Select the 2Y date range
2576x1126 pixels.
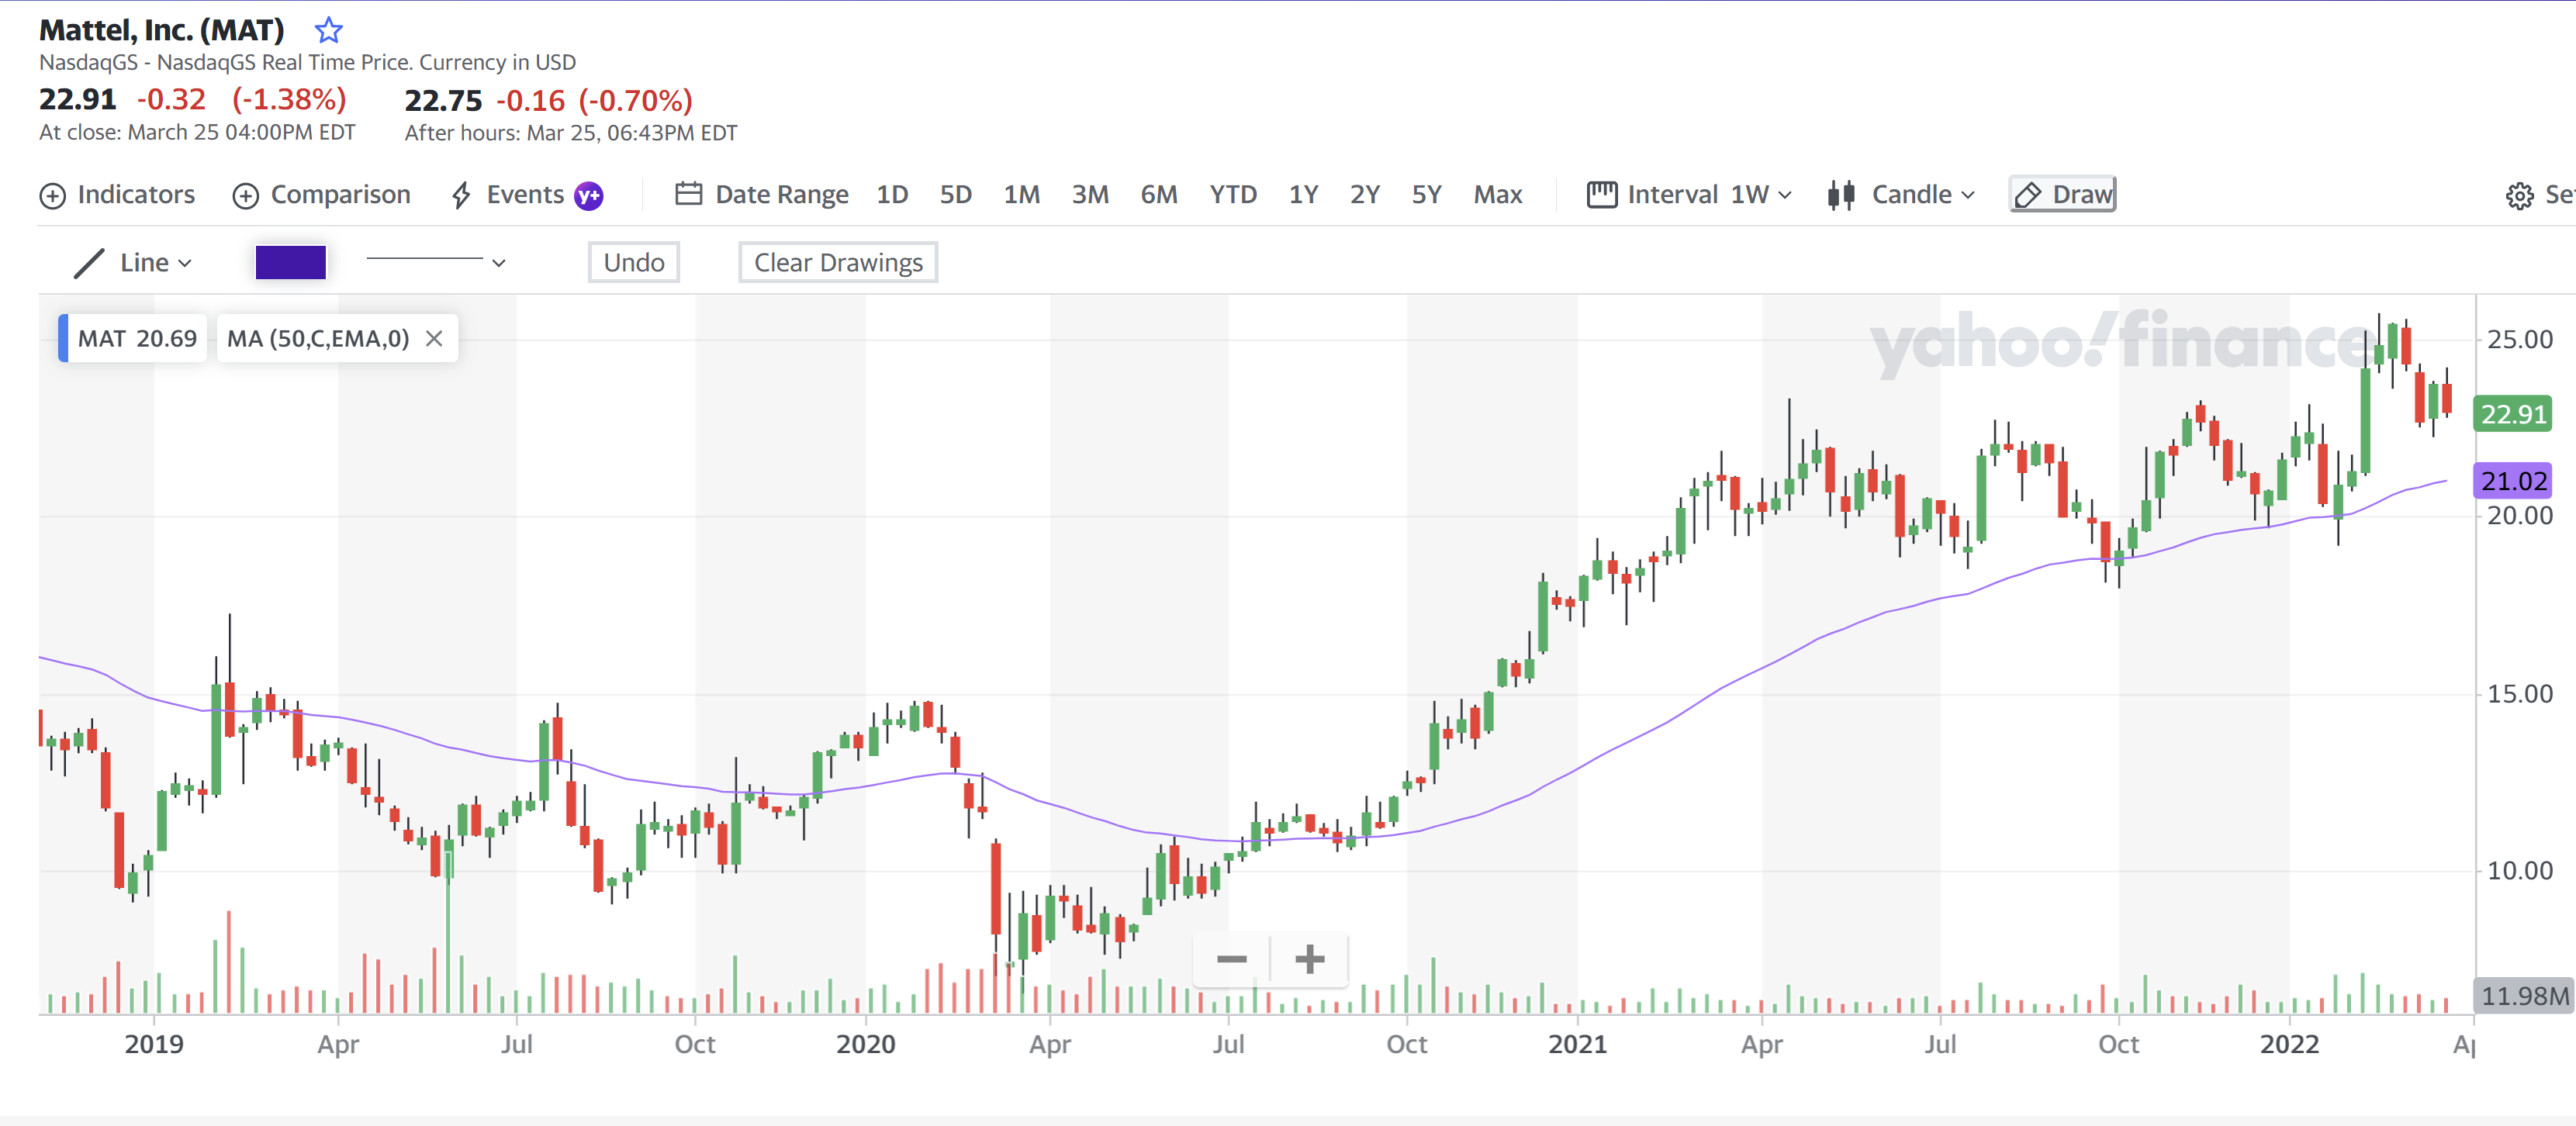(x=1365, y=195)
